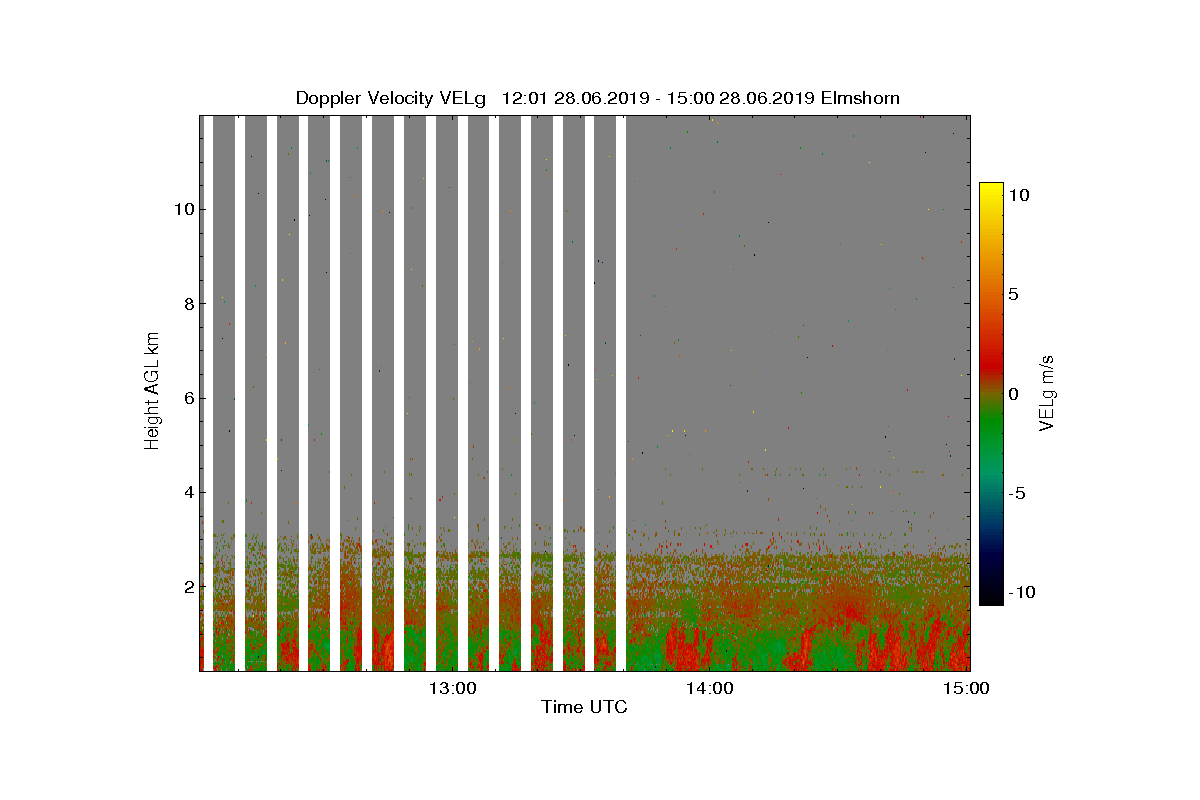Select the 15:00 time axis label
Image resolution: width=1200 pixels, height=800 pixels.
pos(968,688)
